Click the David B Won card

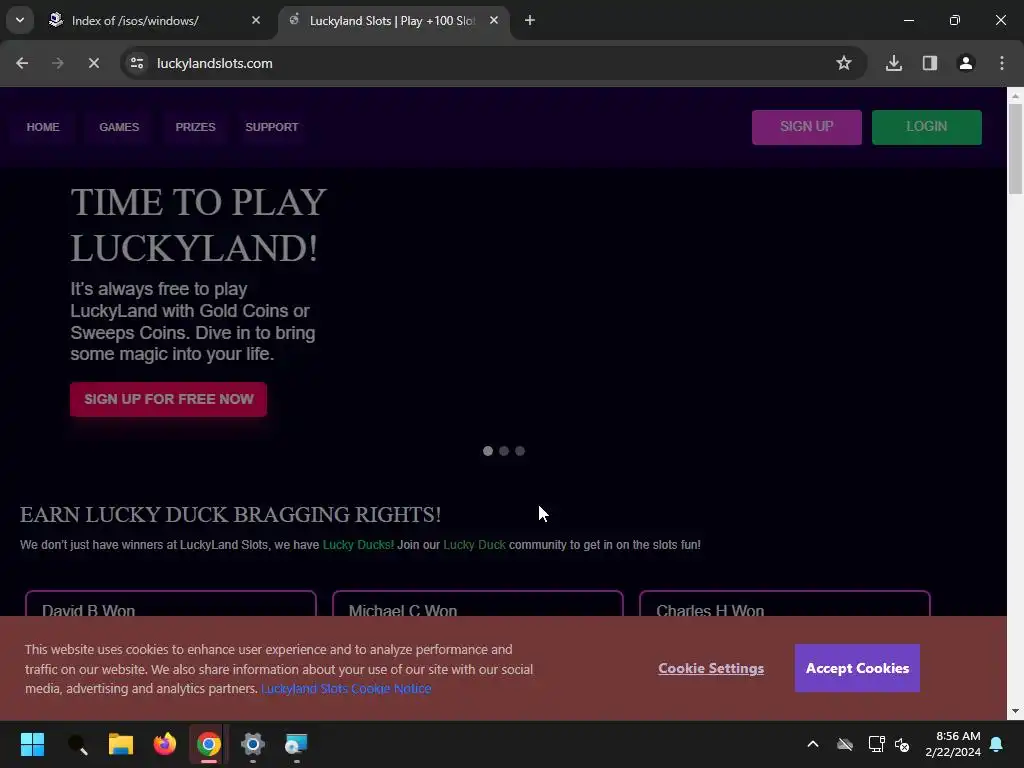[x=170, y=604]
